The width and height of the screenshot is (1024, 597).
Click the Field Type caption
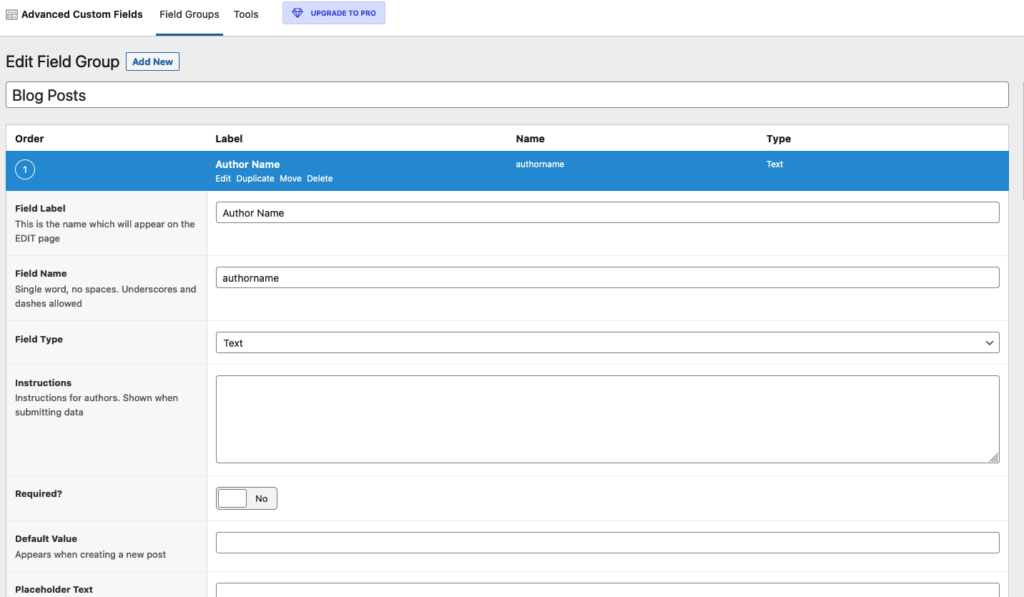(39, 340)
